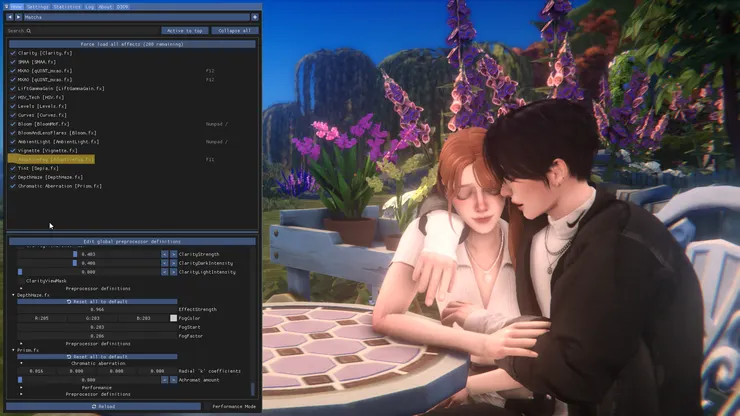
Task: Increase ClarityDarkIntensity with right arrow
Action: [173, 263]
